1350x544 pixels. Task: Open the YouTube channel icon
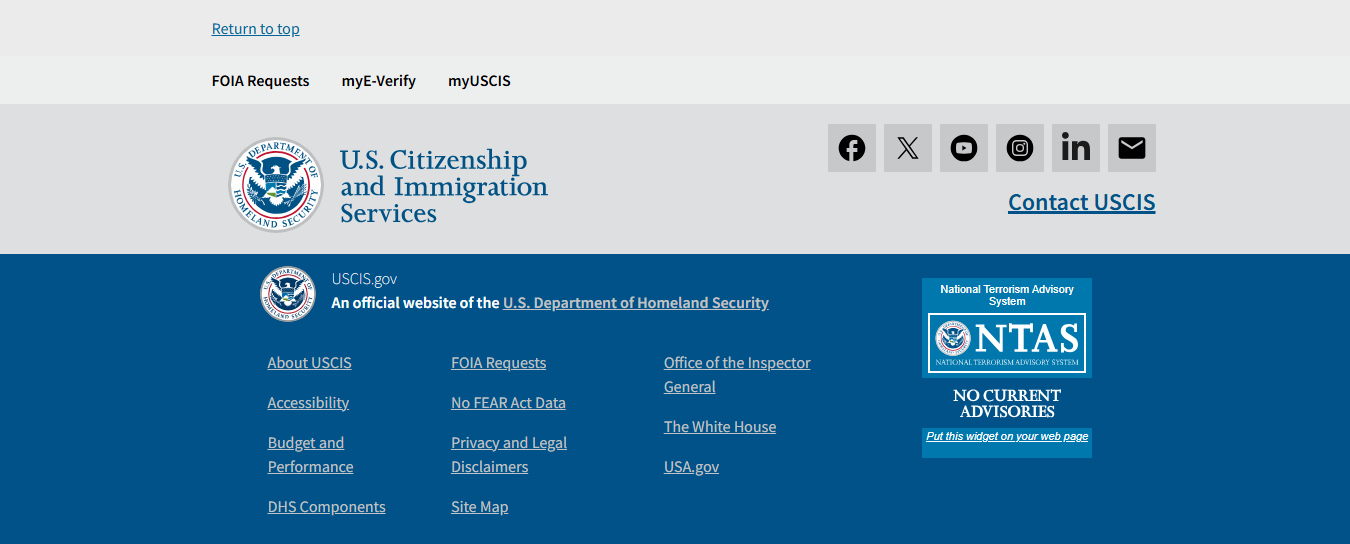(963, 148)
